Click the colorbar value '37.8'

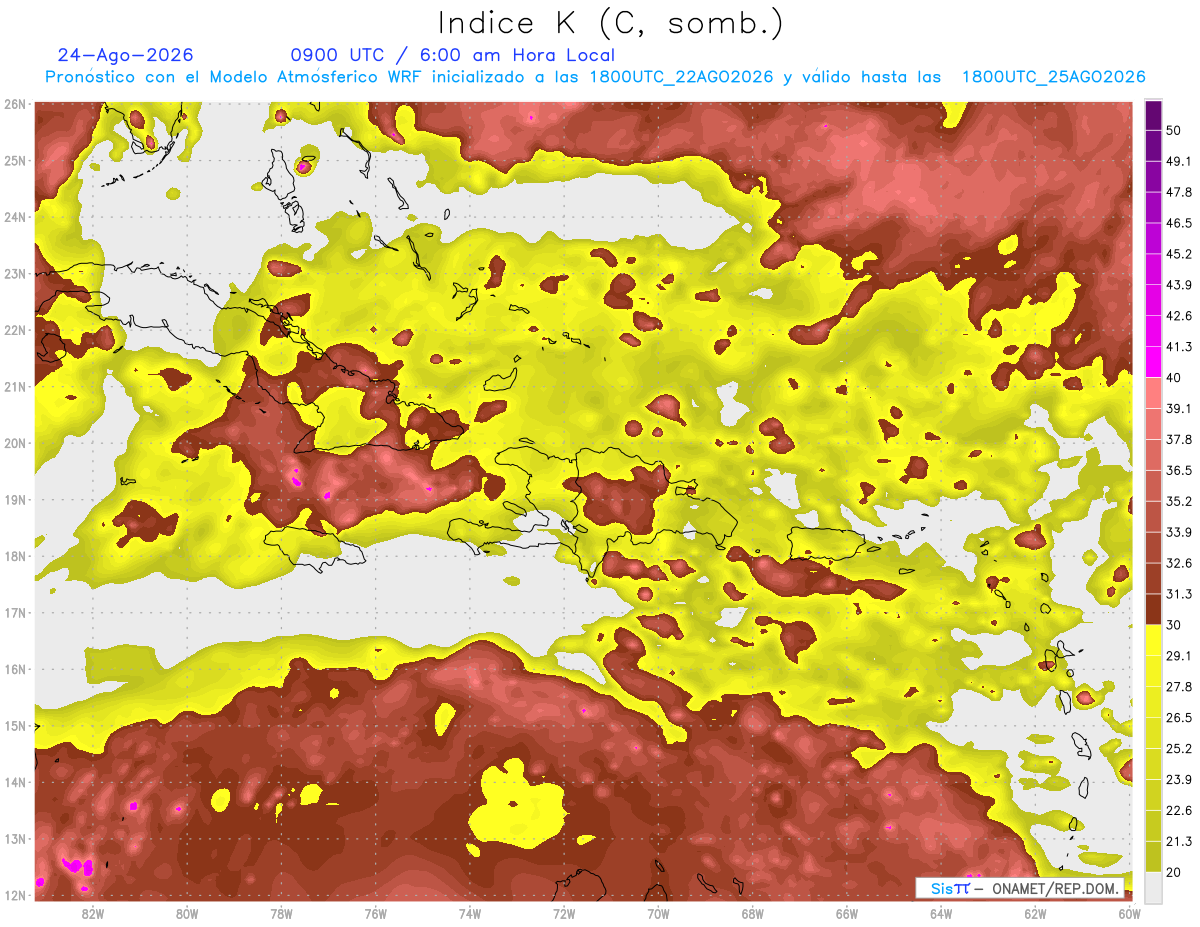1180,439
